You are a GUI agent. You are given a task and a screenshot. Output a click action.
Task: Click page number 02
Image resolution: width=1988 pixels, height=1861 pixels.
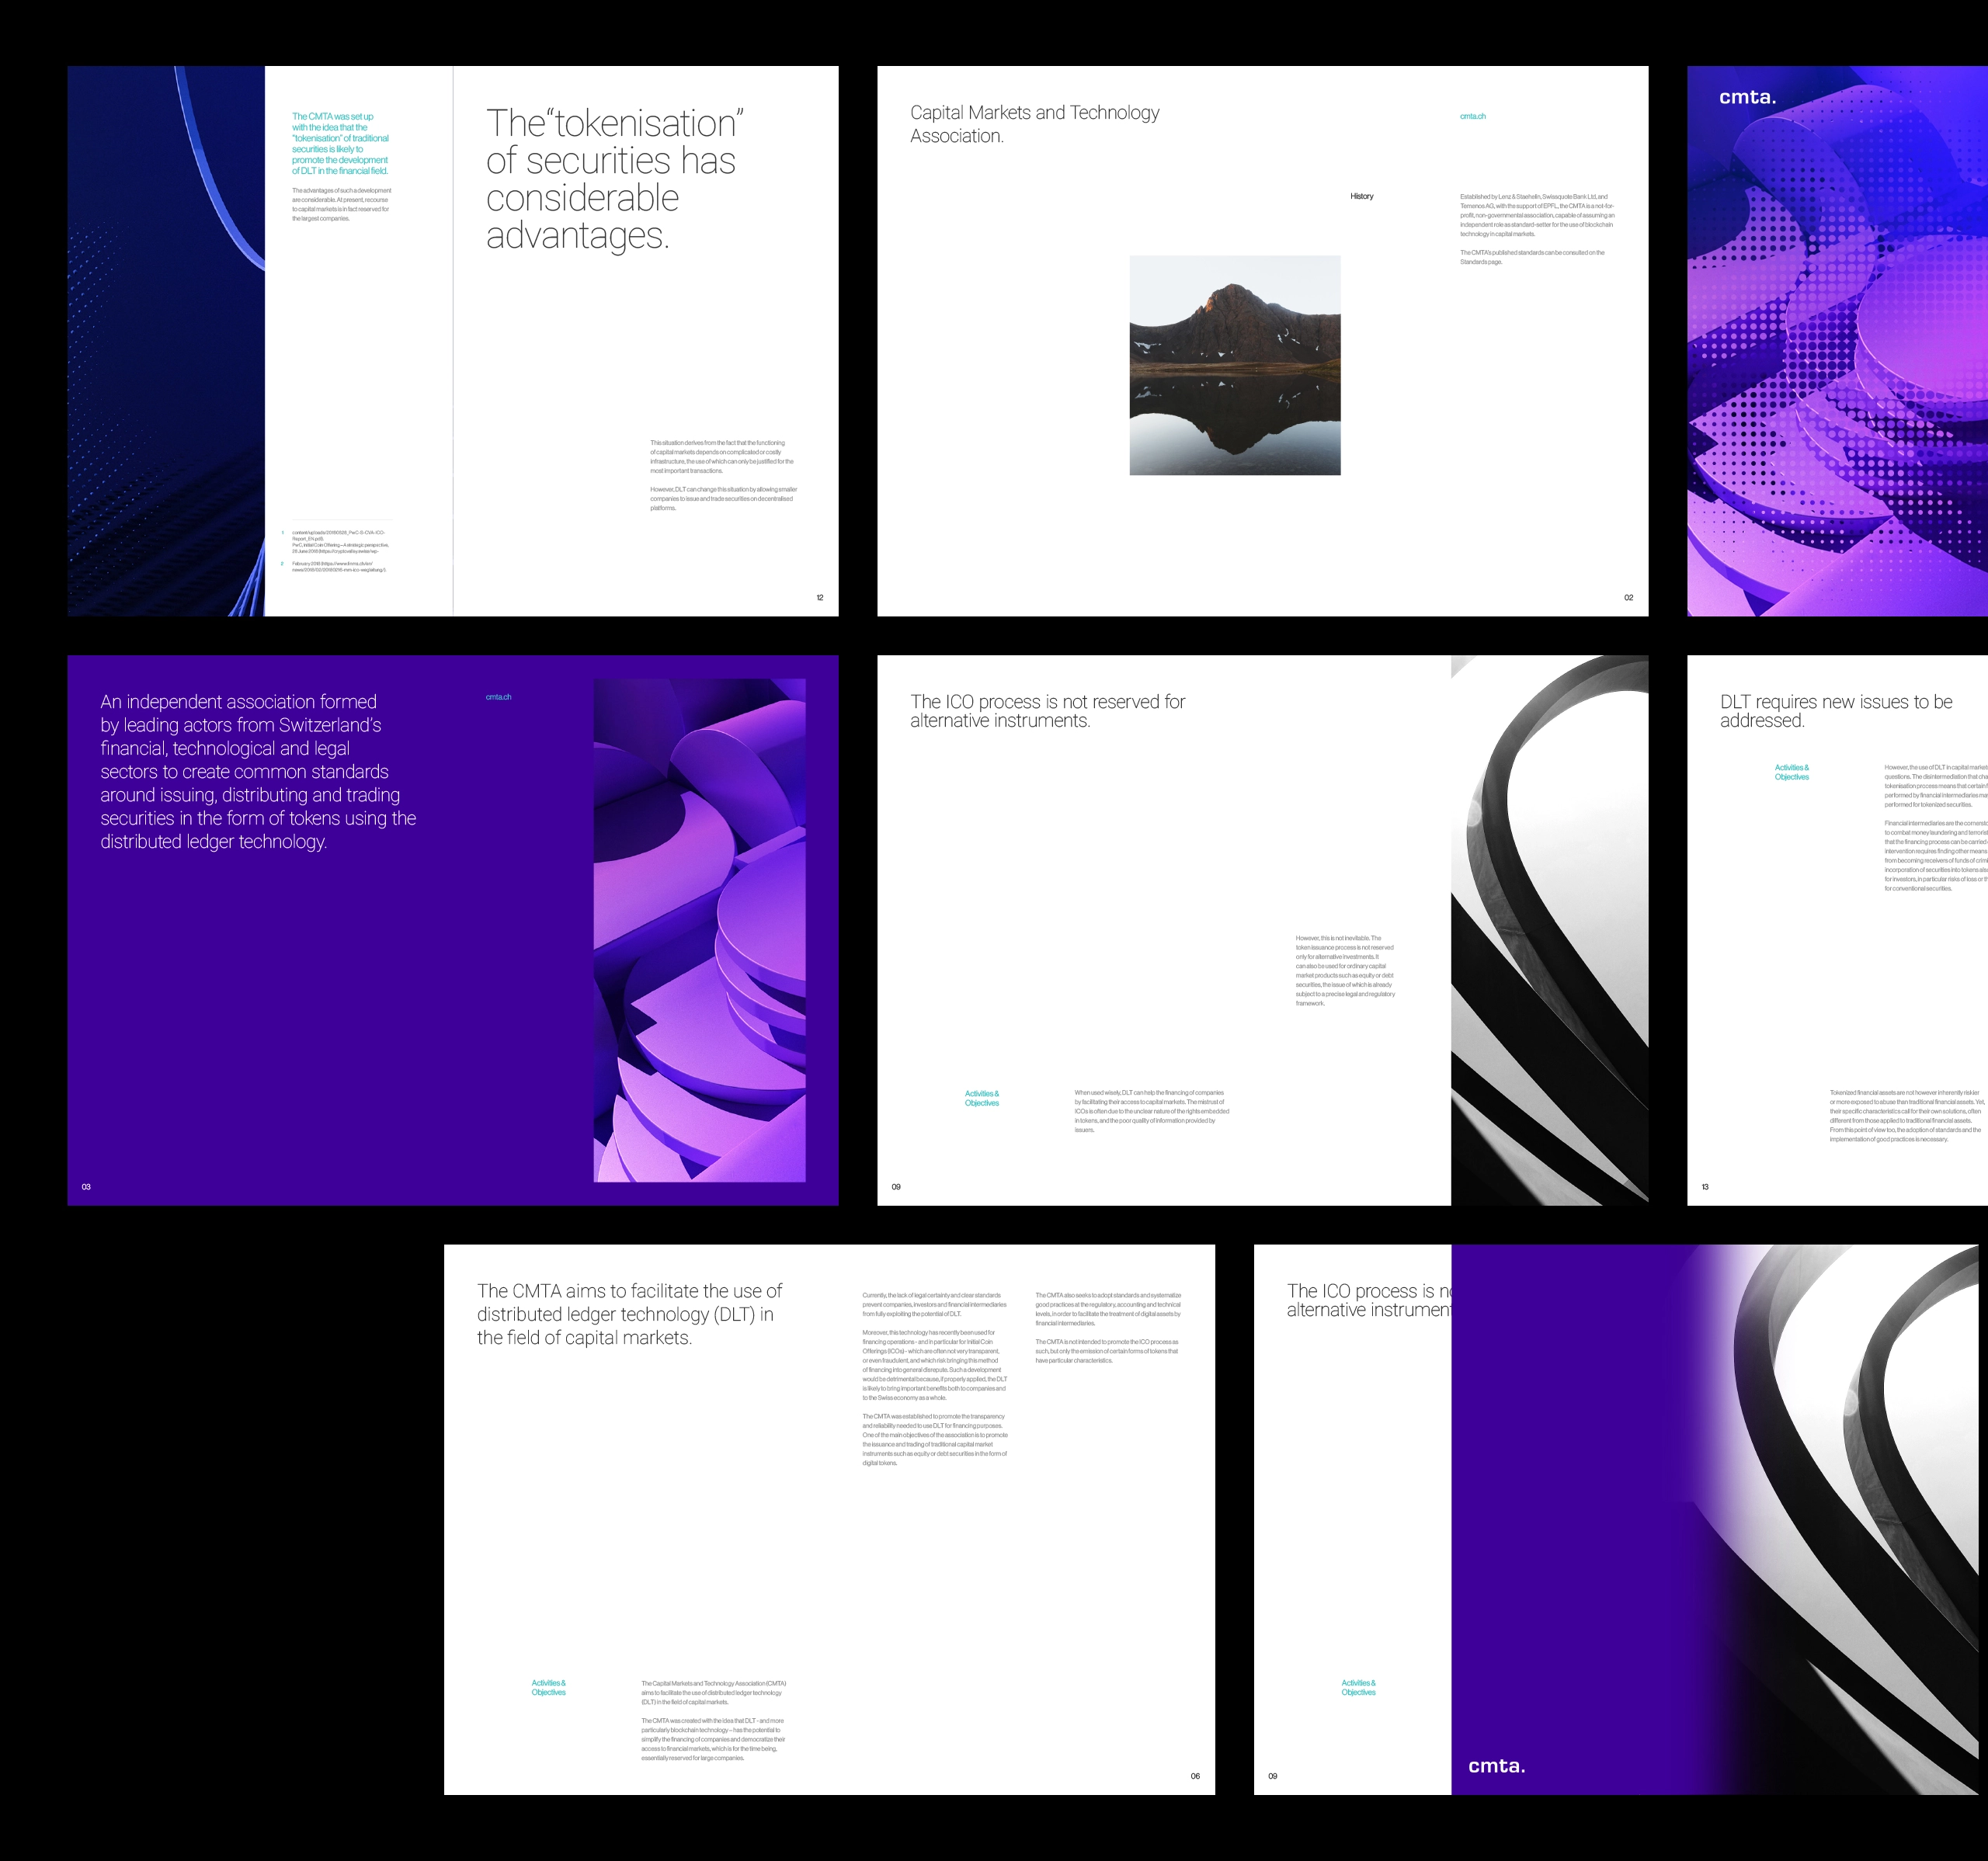pyautogui.click(x=1628, y=597)
